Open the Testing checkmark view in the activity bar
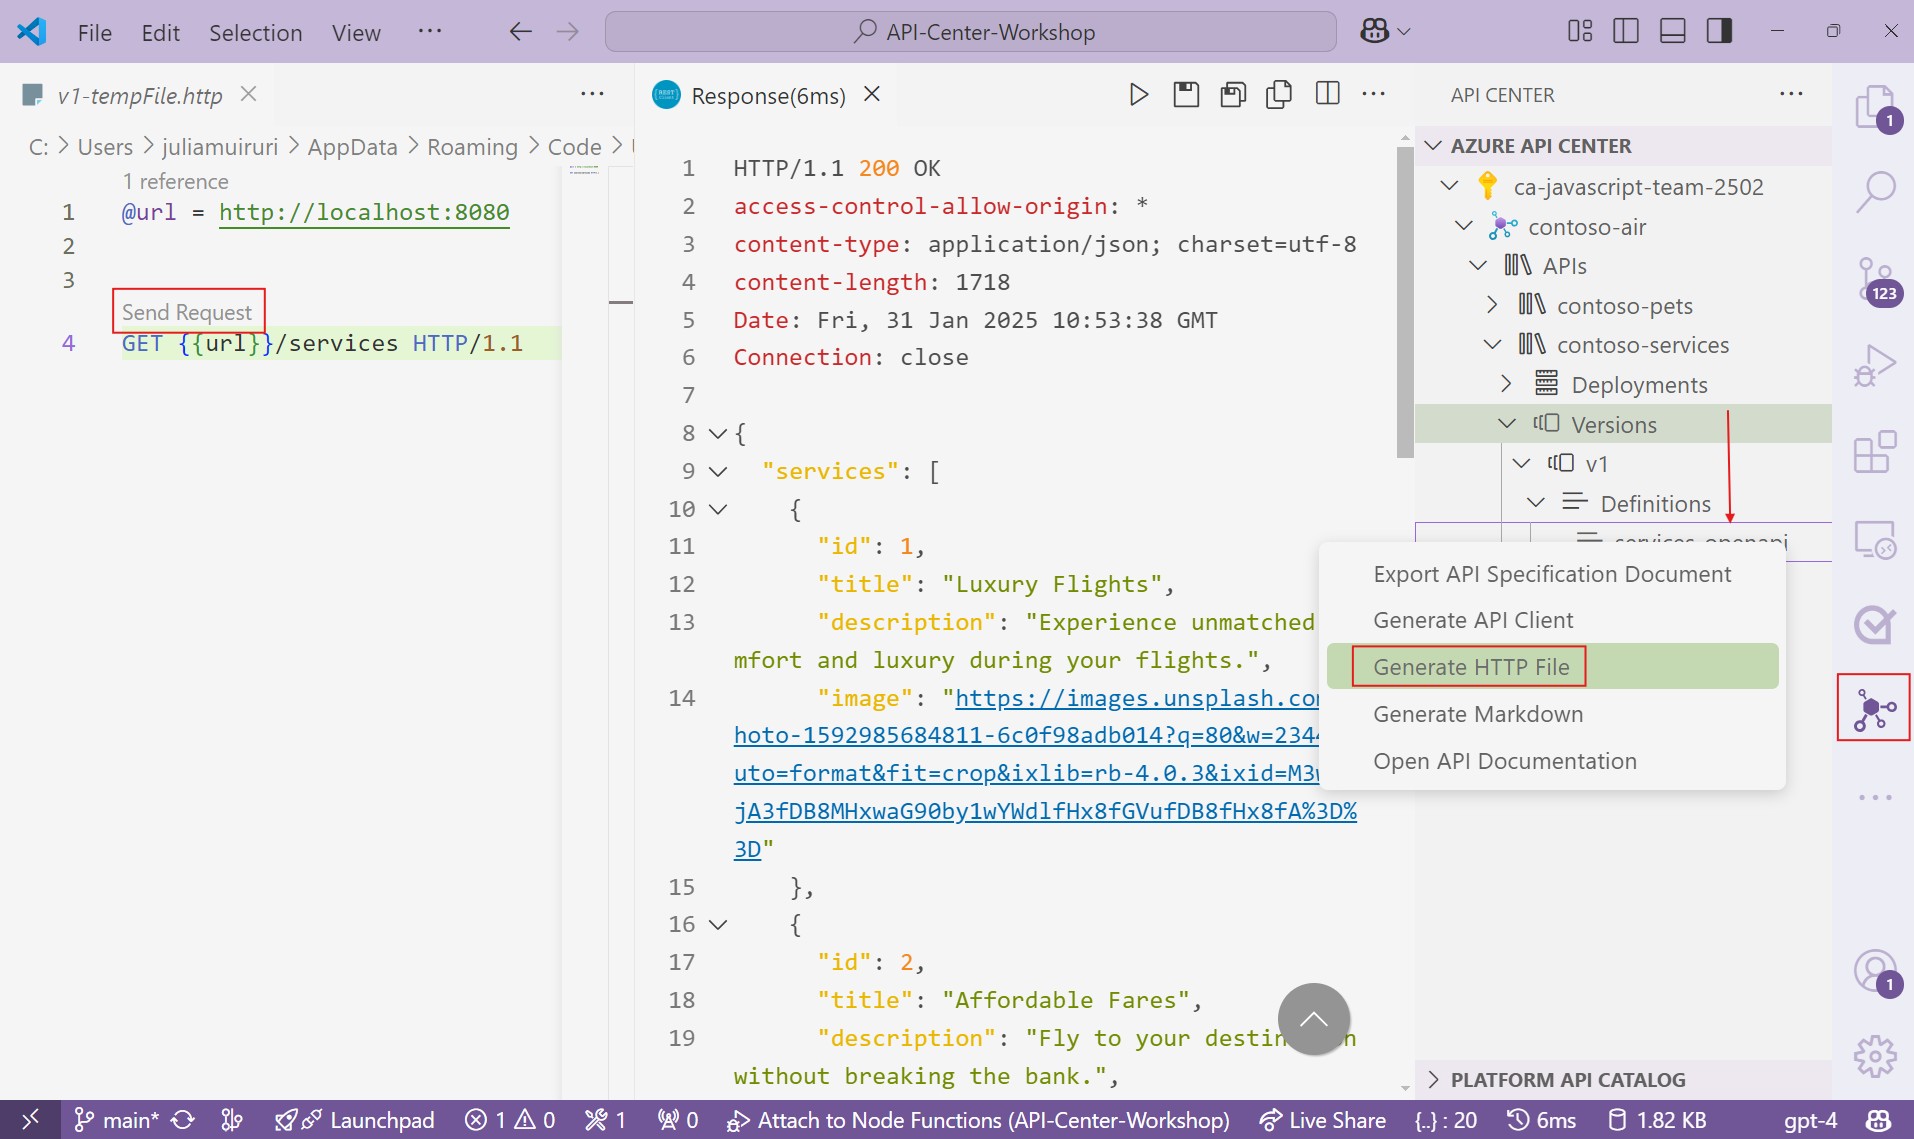The image size is (1914, 1139). pos(1874,625)
